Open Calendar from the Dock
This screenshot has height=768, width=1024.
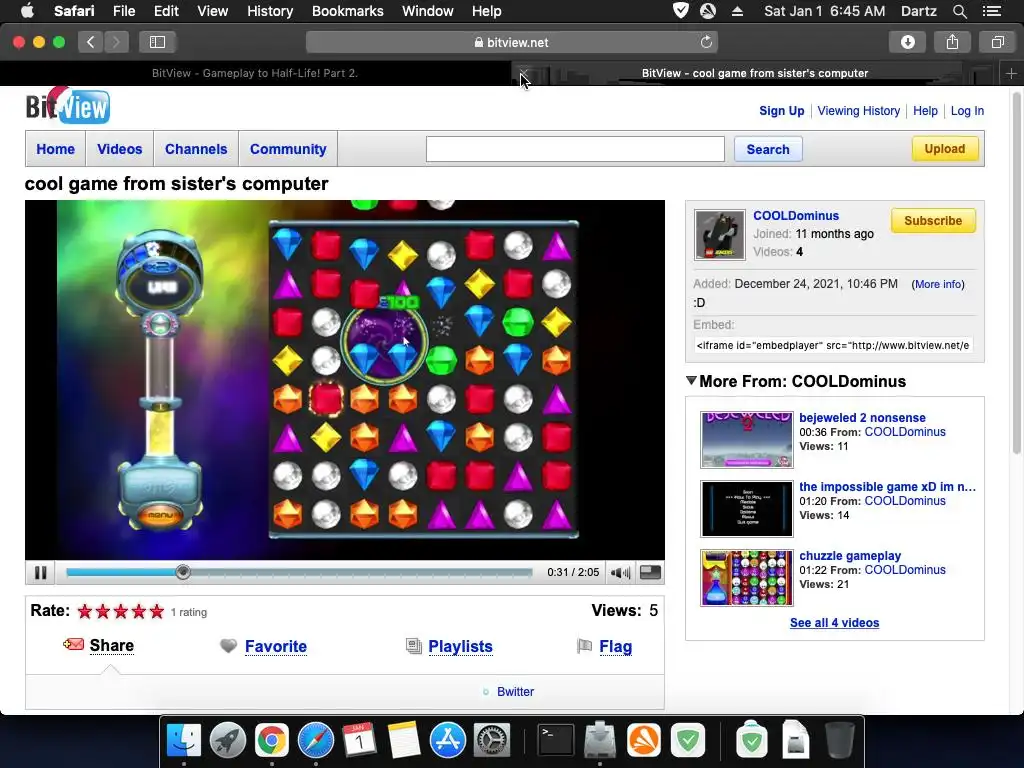[x=359, y=741]
